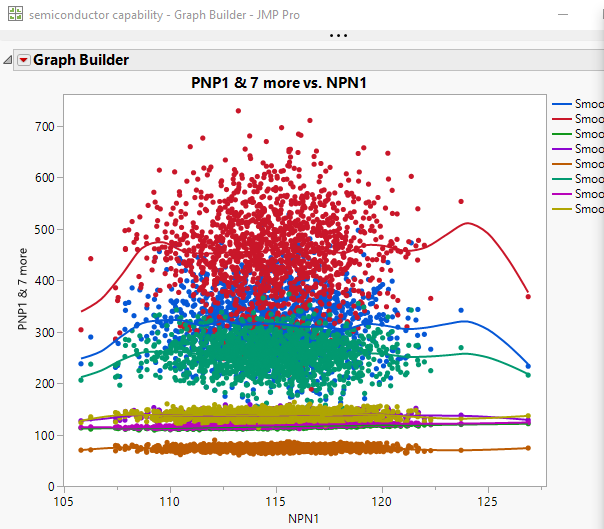Click the blue smoother curve right end point
The image size is (604, 529).
(x=528, y=366)
